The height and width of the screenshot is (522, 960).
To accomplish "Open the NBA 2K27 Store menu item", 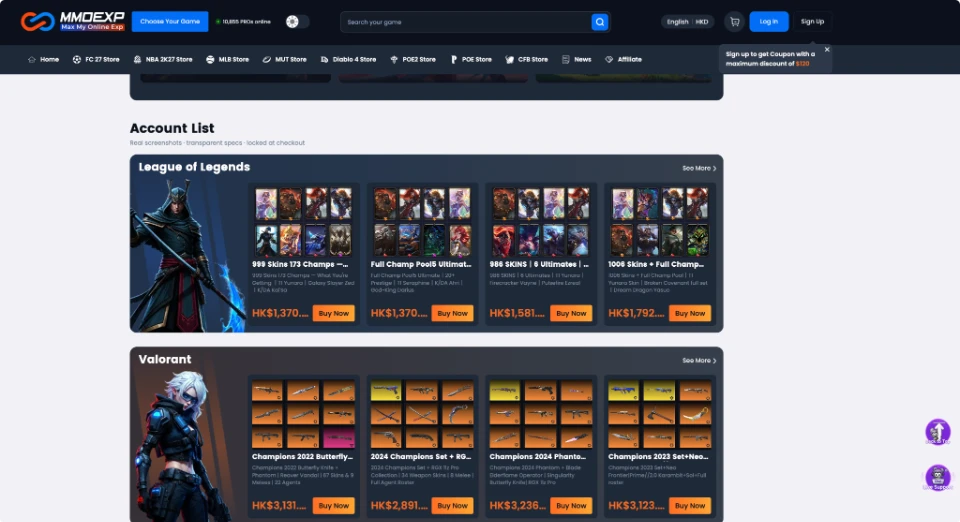I will pos(163,59).
